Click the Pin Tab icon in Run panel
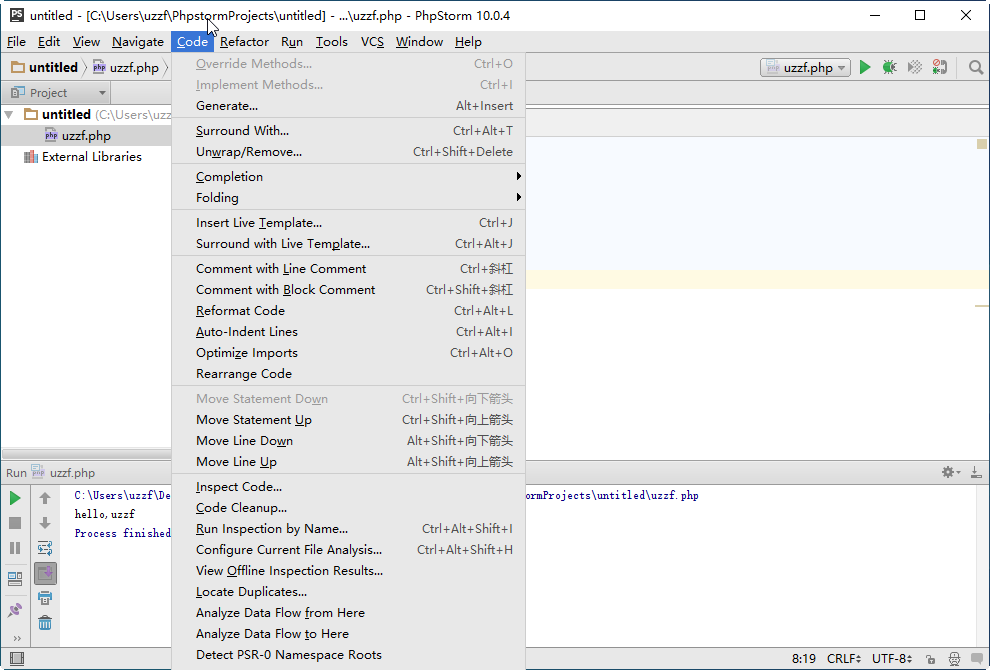This screenshot has height=670, width=990. 15,610
